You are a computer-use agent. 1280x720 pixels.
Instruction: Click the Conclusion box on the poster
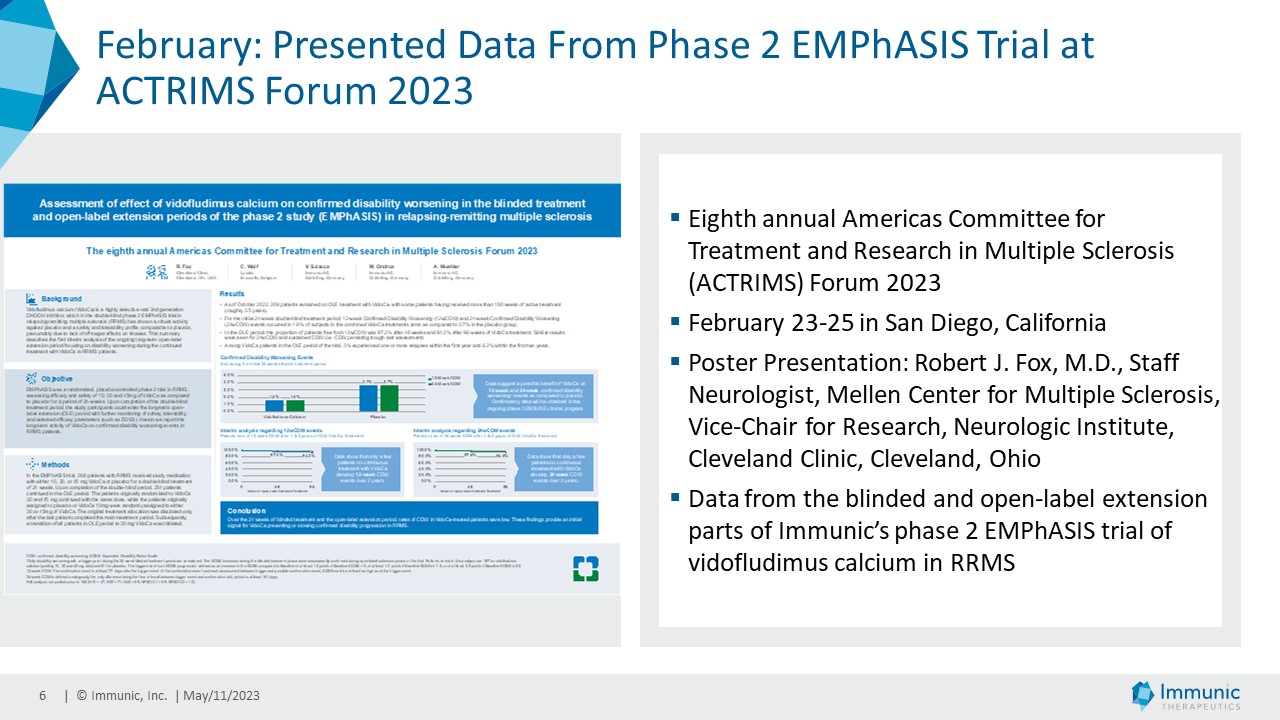click(x=408, y=517)
